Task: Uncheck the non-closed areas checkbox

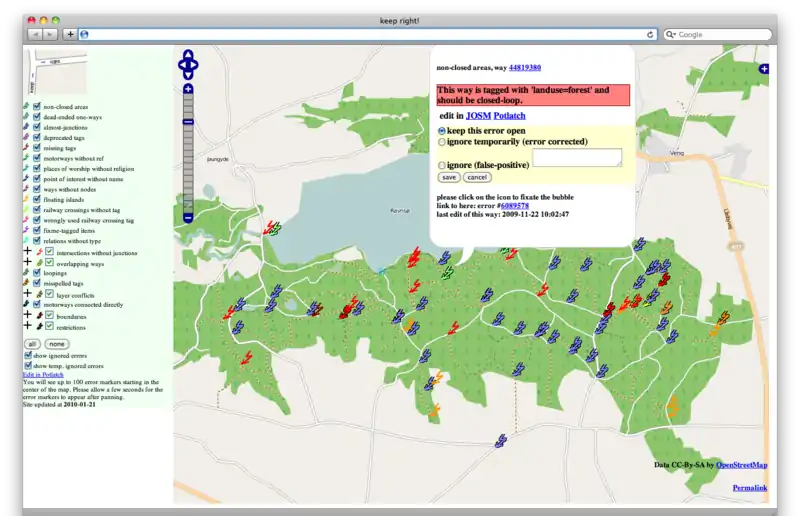Action: tap(36, 106)
